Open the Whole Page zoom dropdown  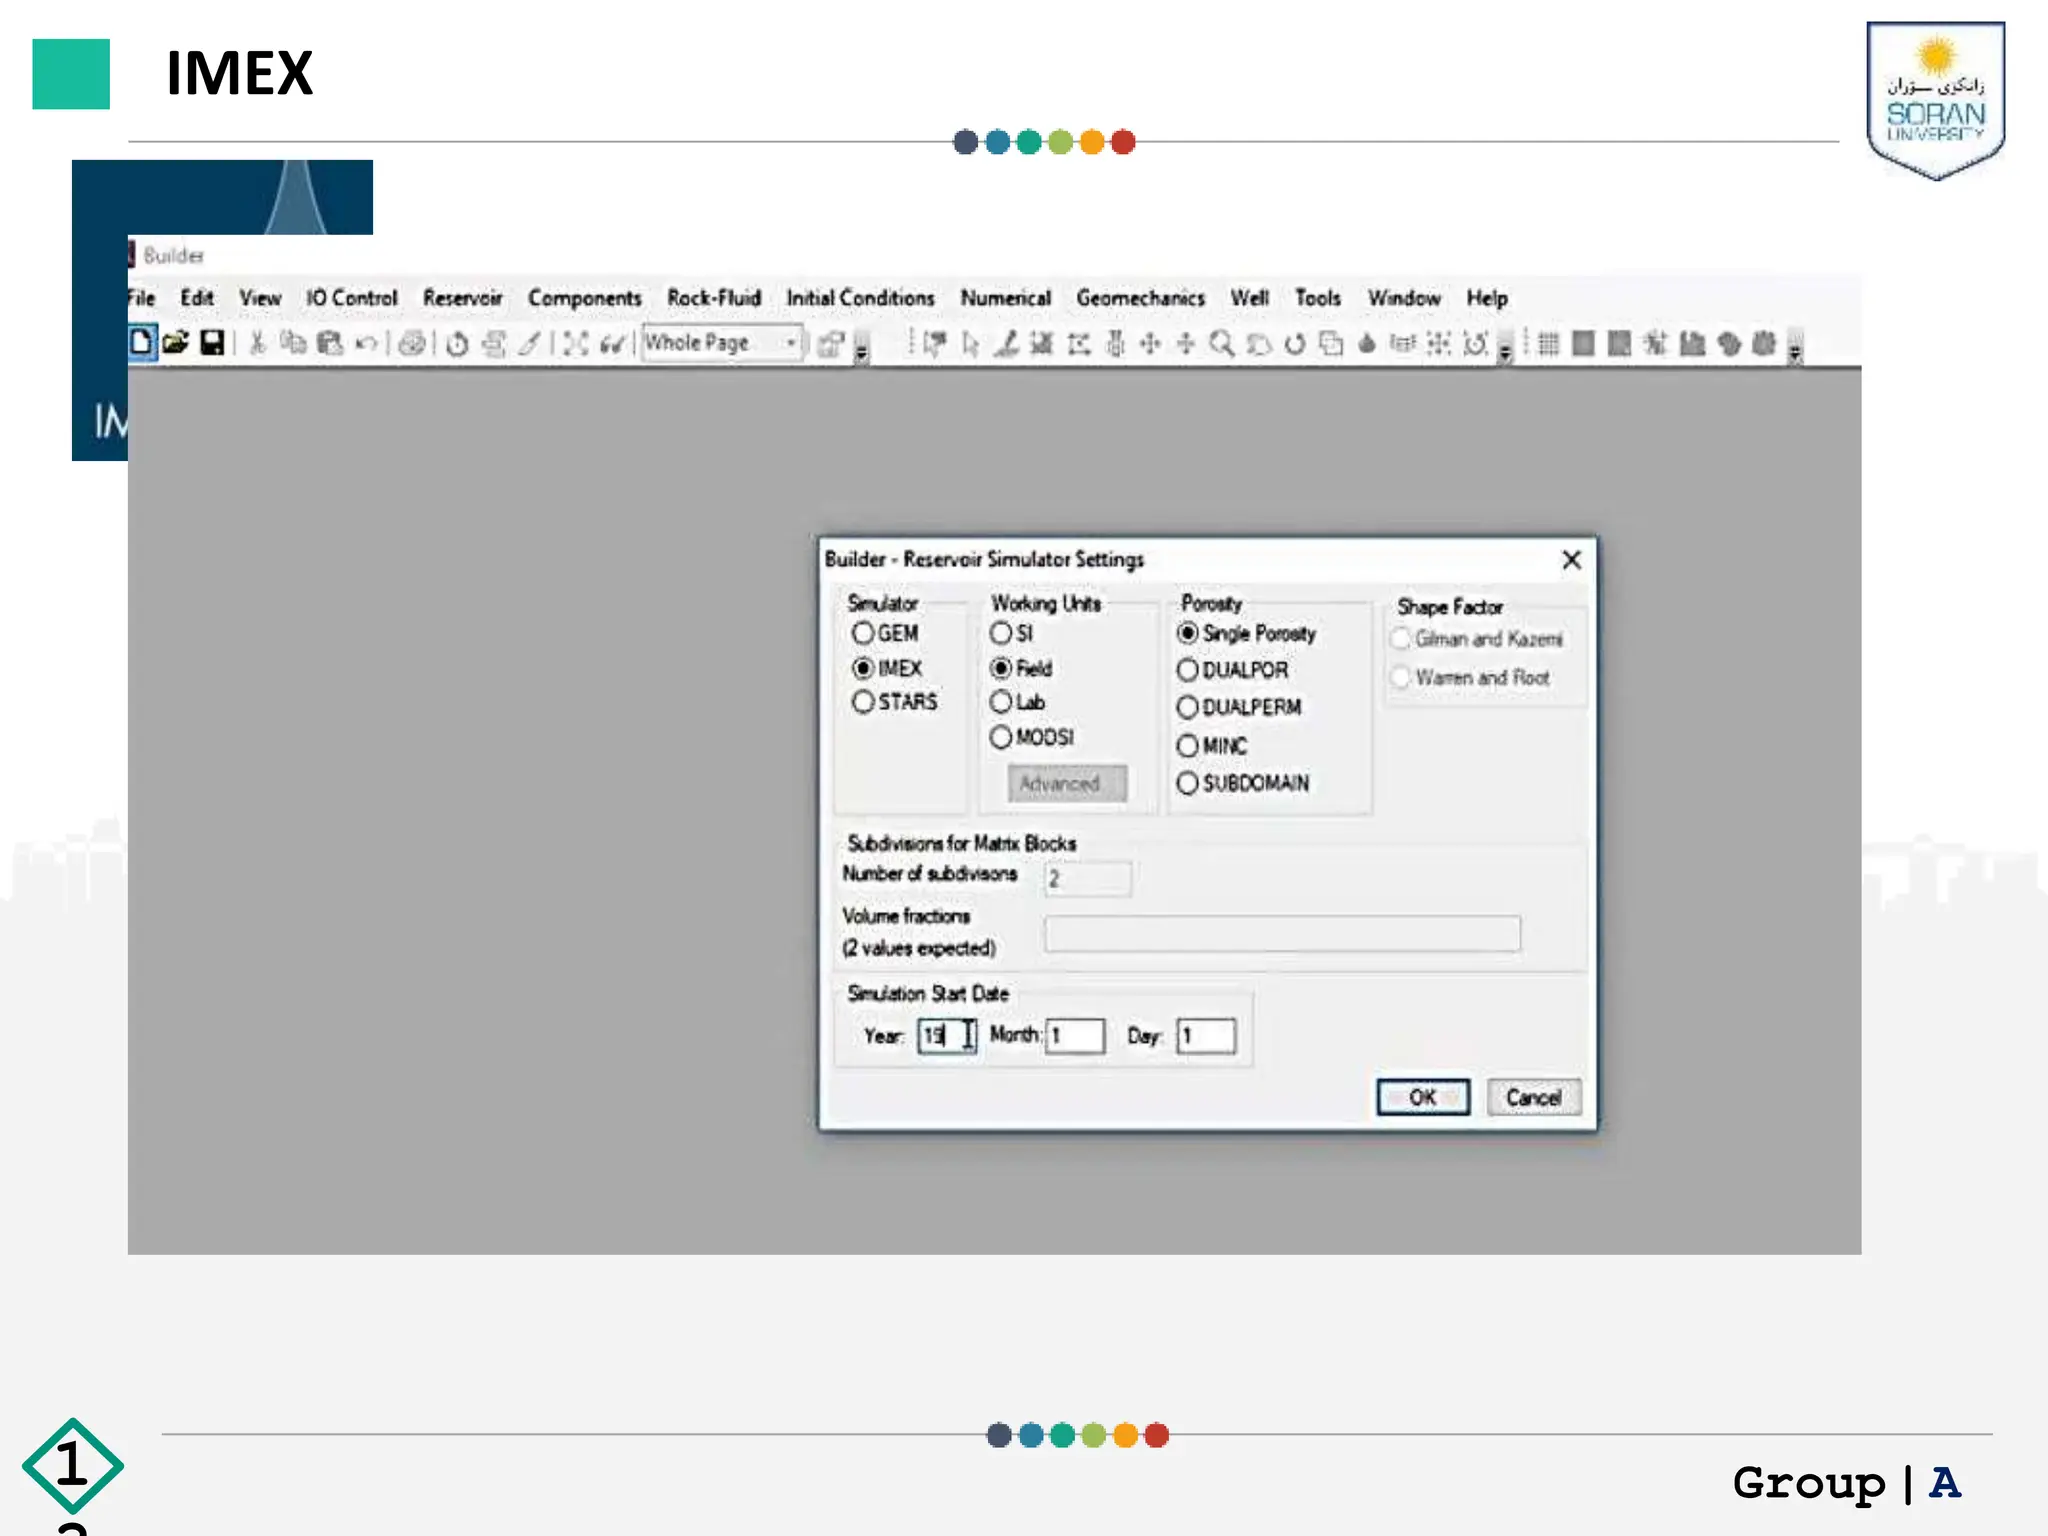(x=791, y=343)
